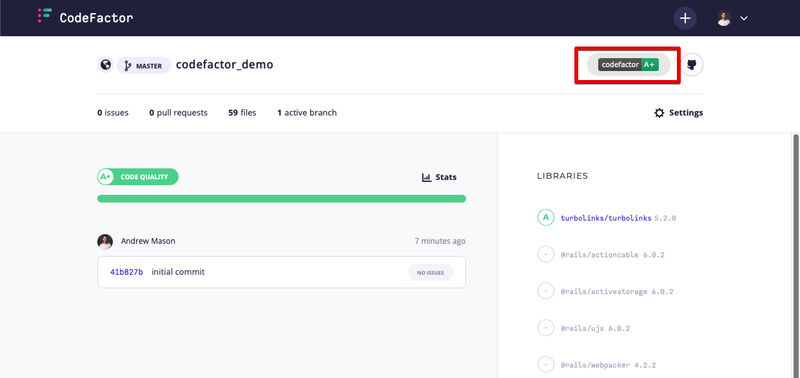Select the MASTER branch selector
The image size is (800, 378).
[x=144, y=65]
